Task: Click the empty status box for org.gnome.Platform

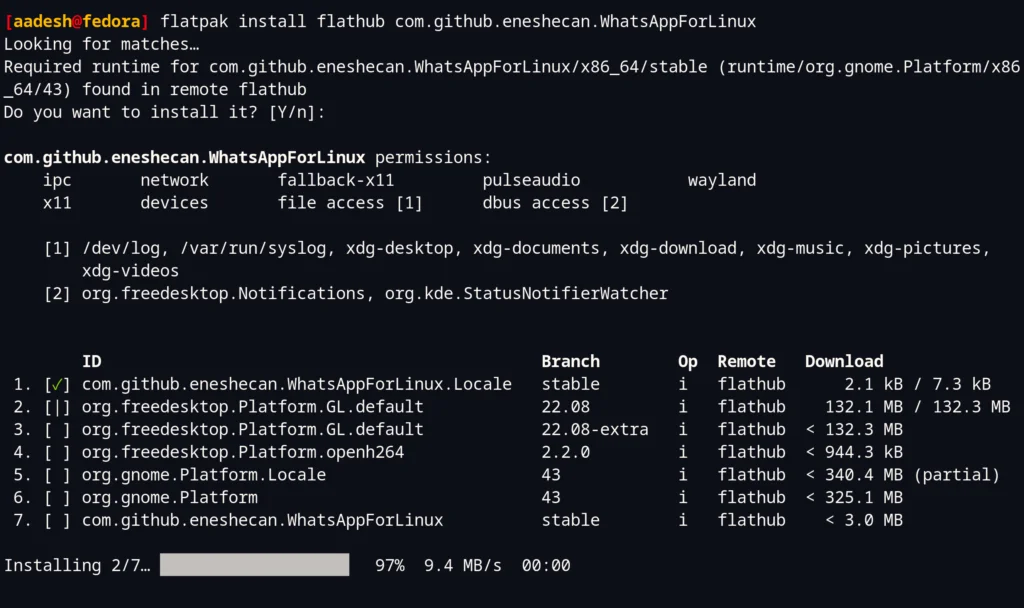Action: [57, 498]
